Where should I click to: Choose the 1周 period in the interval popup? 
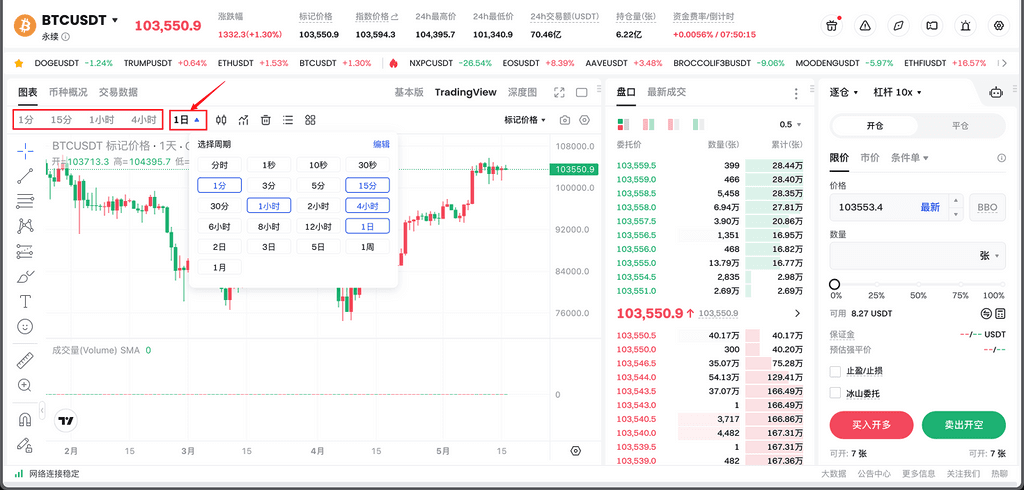[368, 246]
